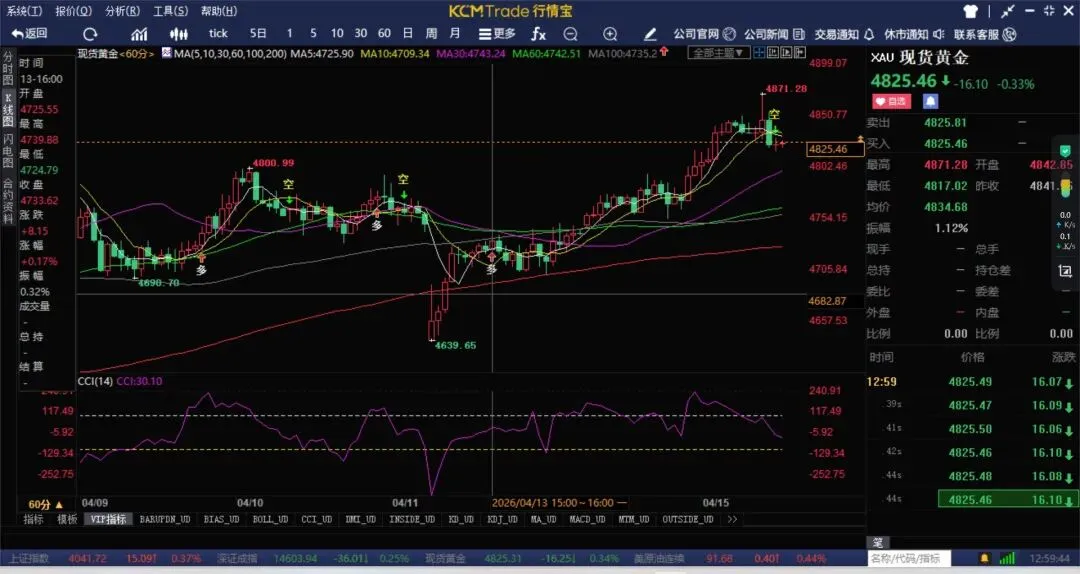Image resolution: width=1080 pixels, height=574 pixels.
Task: Click the last panel-collapse icon above the chart
Action: point(800,52)
